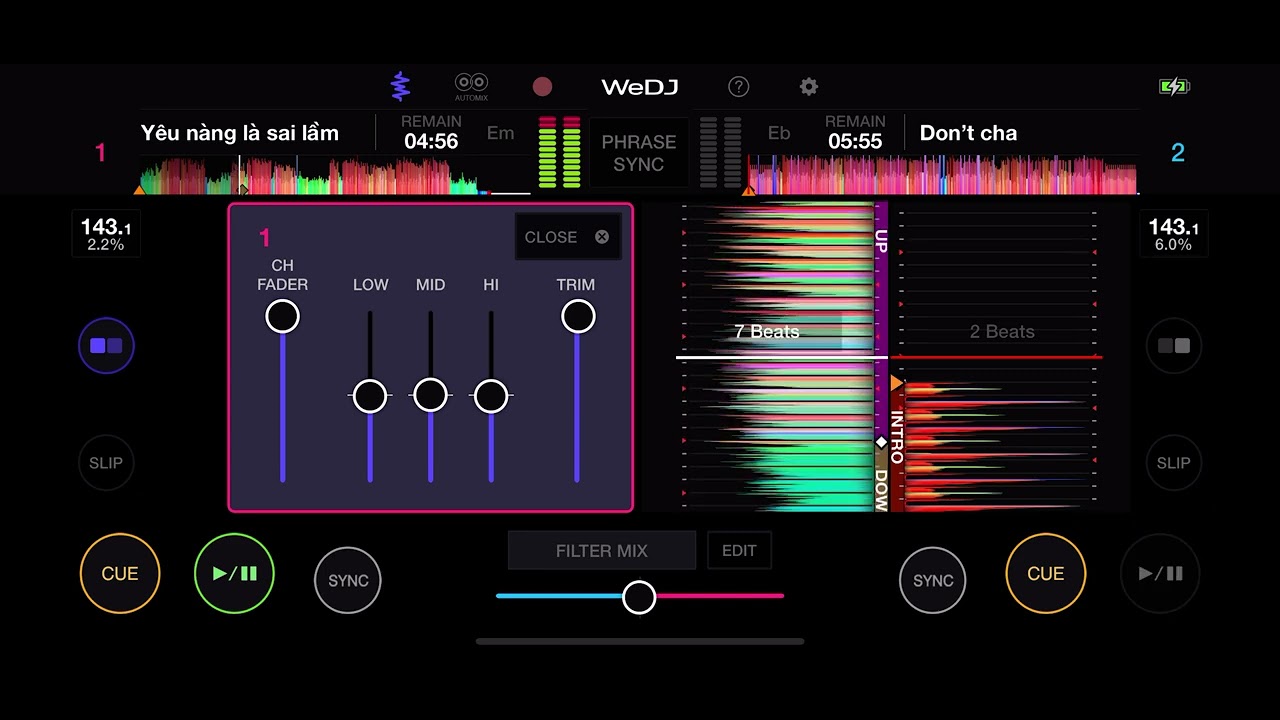Tap deck 1 key Em
Image resolution: width=1280 pixels, height=720 pixels.
[500, 133]
